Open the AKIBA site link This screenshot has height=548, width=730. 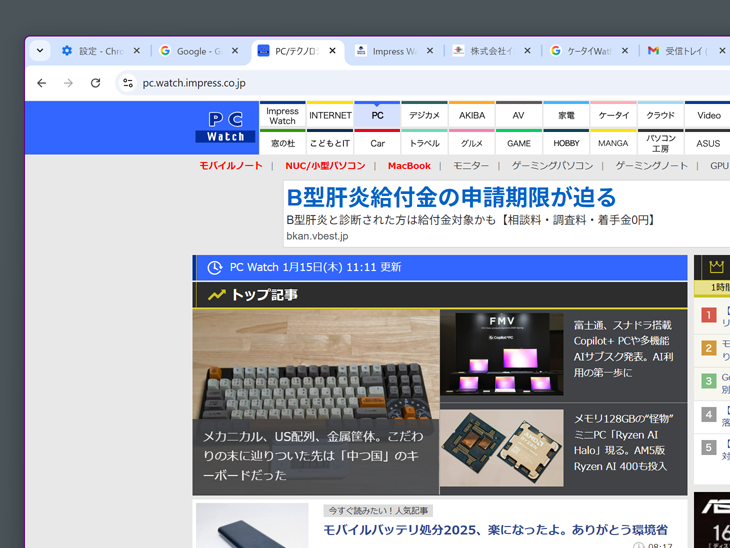click(472, 115)
